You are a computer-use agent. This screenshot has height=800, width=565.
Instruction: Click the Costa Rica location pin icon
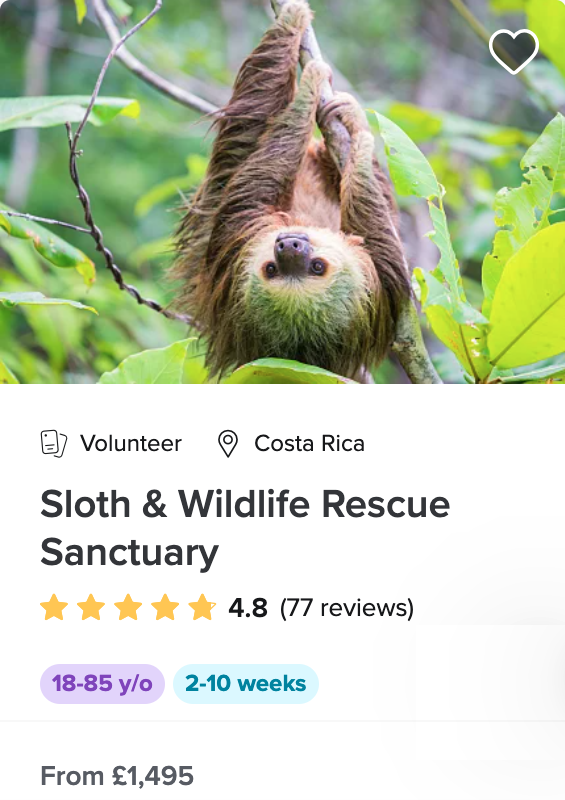pyautogui.click(x=228, y=443)
